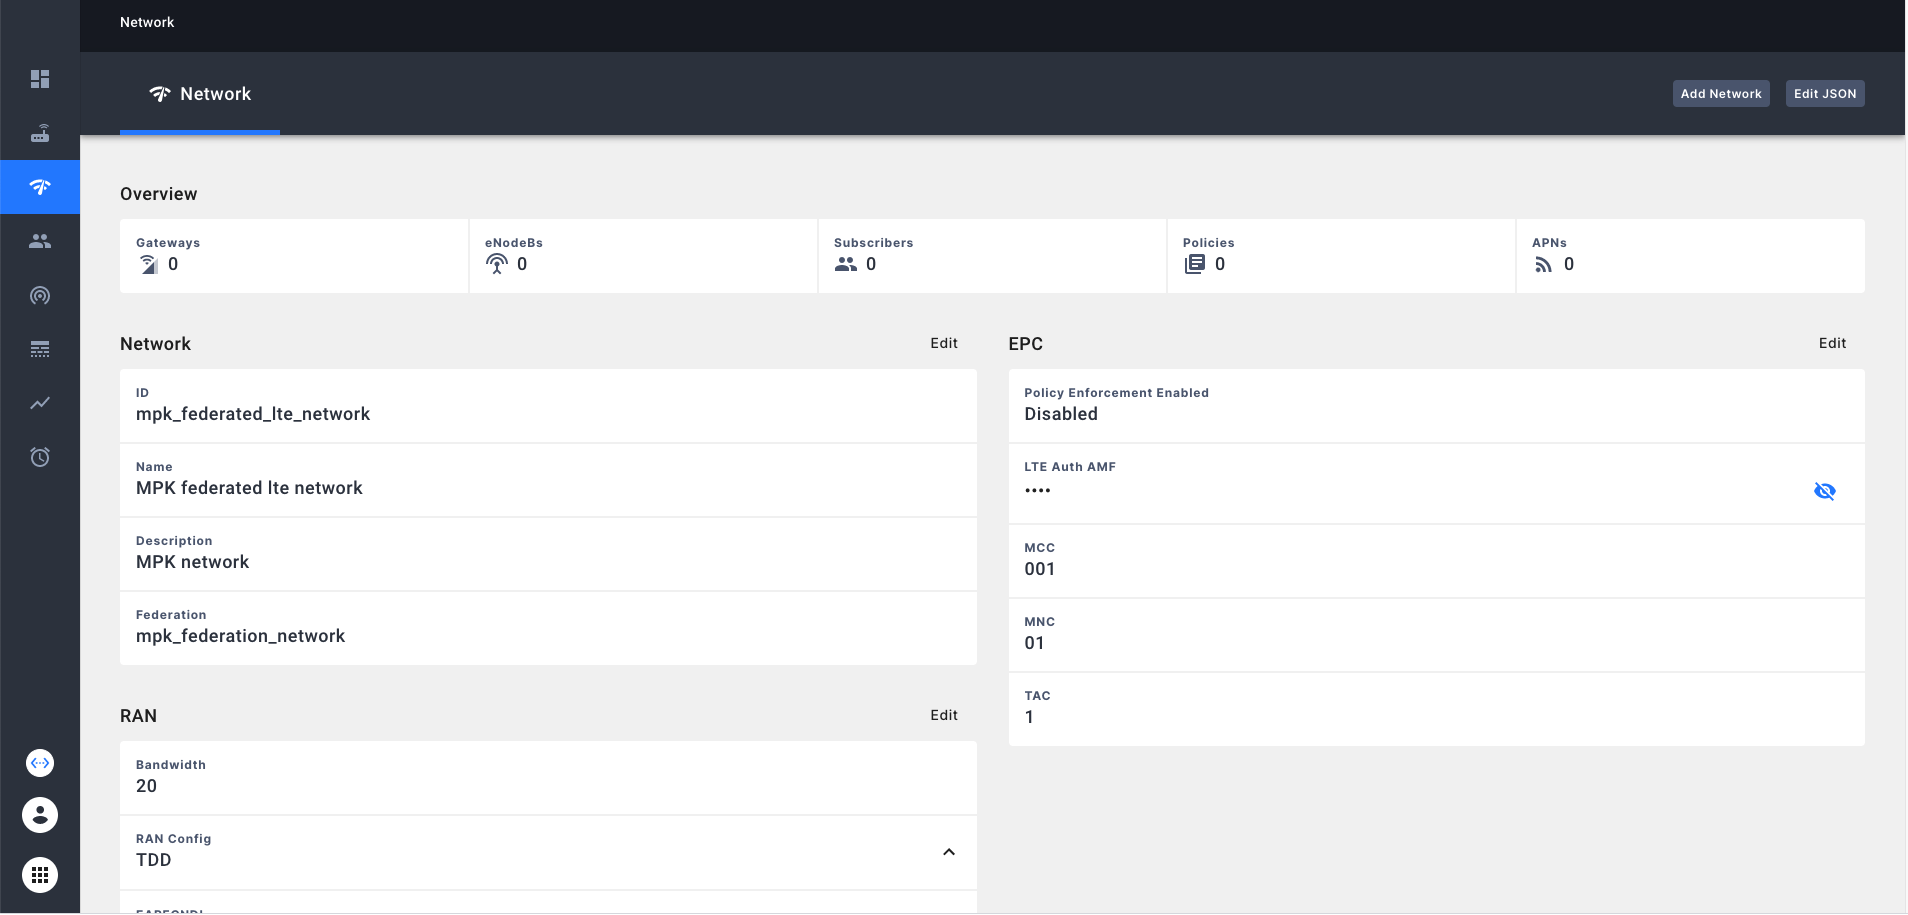
Task: Edit the Network info section
Action: click(x=943, y=343)
